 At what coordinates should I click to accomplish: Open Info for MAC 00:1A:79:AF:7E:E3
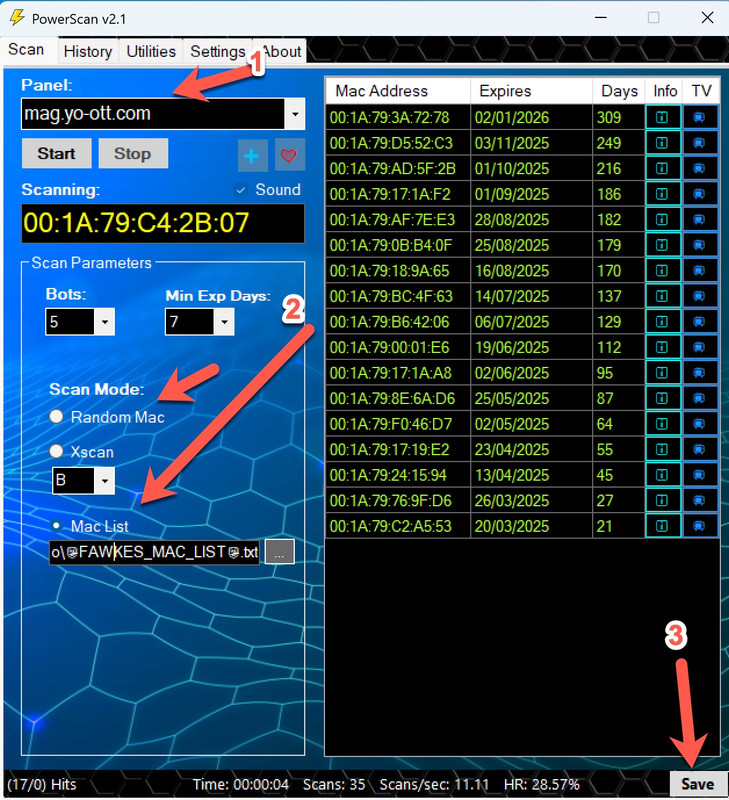tap(663, 219)
